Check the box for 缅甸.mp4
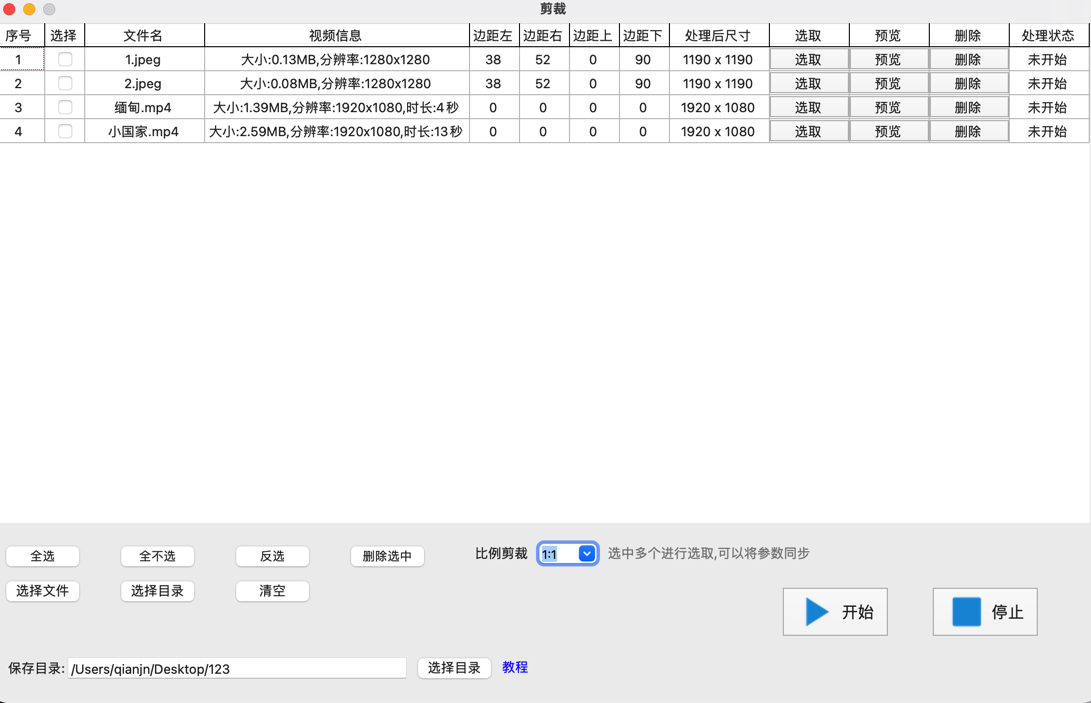 [x=65, y=107]
